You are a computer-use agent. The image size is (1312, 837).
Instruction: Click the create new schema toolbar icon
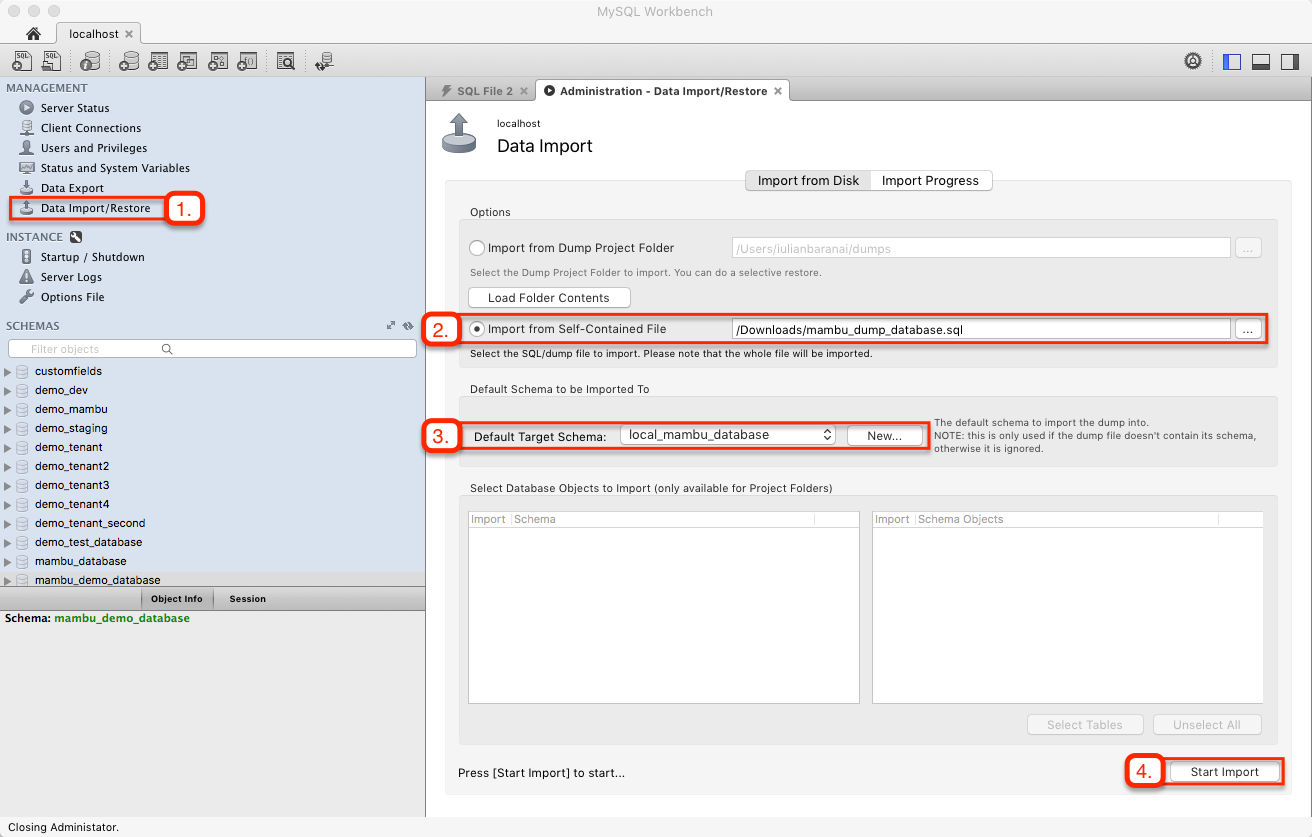point(128,62)
